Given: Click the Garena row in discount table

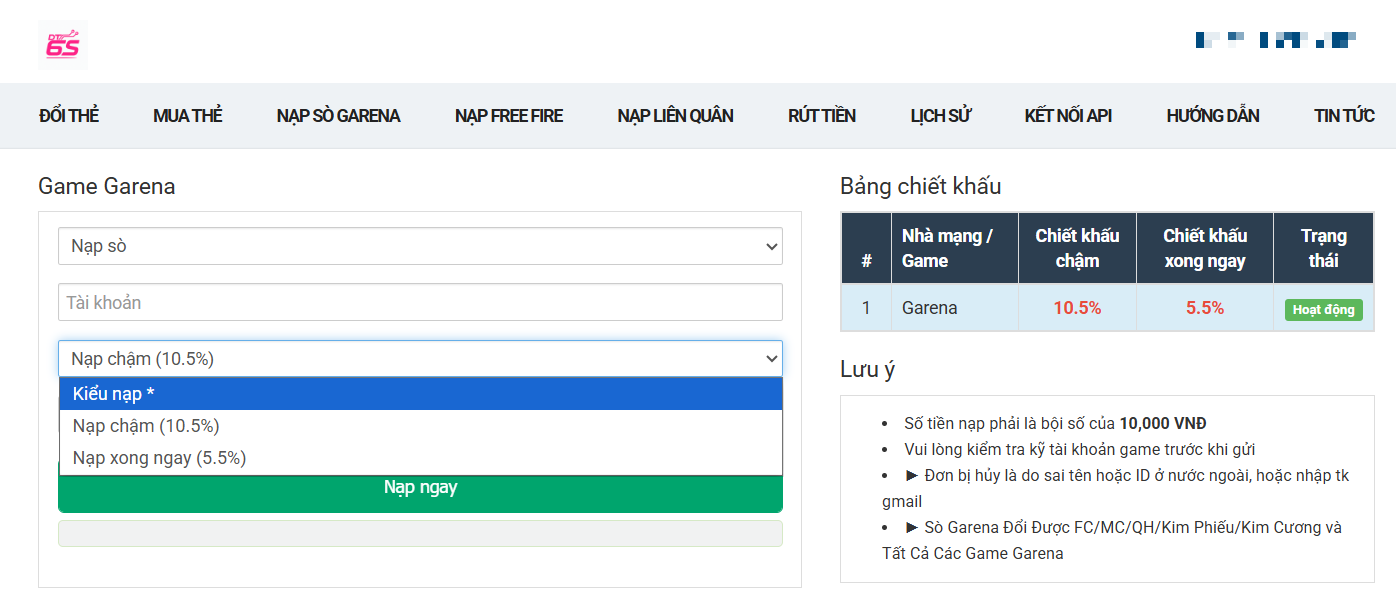Looking at the screenshot, I should [929, 308].
